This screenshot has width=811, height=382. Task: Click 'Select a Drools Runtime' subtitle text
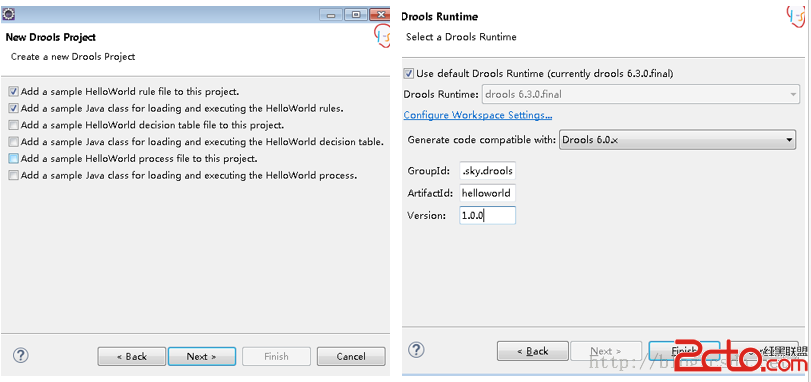pos(461,37)
